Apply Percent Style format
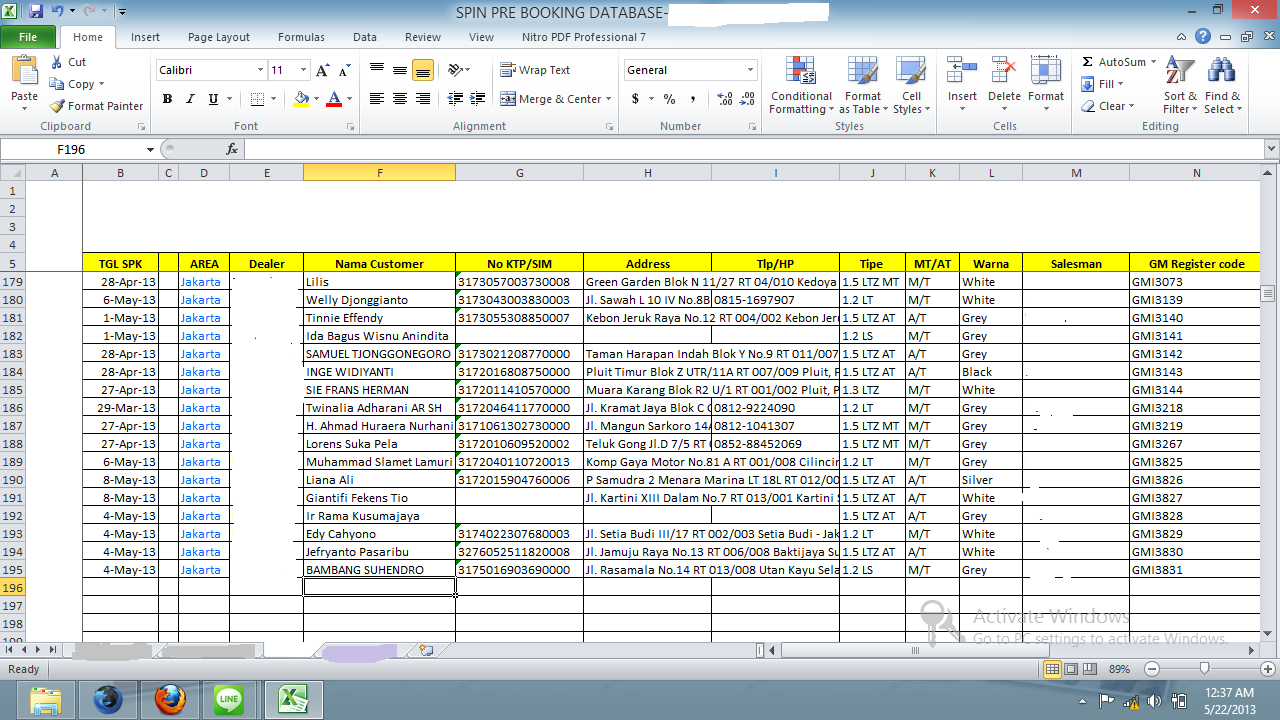This screenshot has width=1280, height=720. 669,99
